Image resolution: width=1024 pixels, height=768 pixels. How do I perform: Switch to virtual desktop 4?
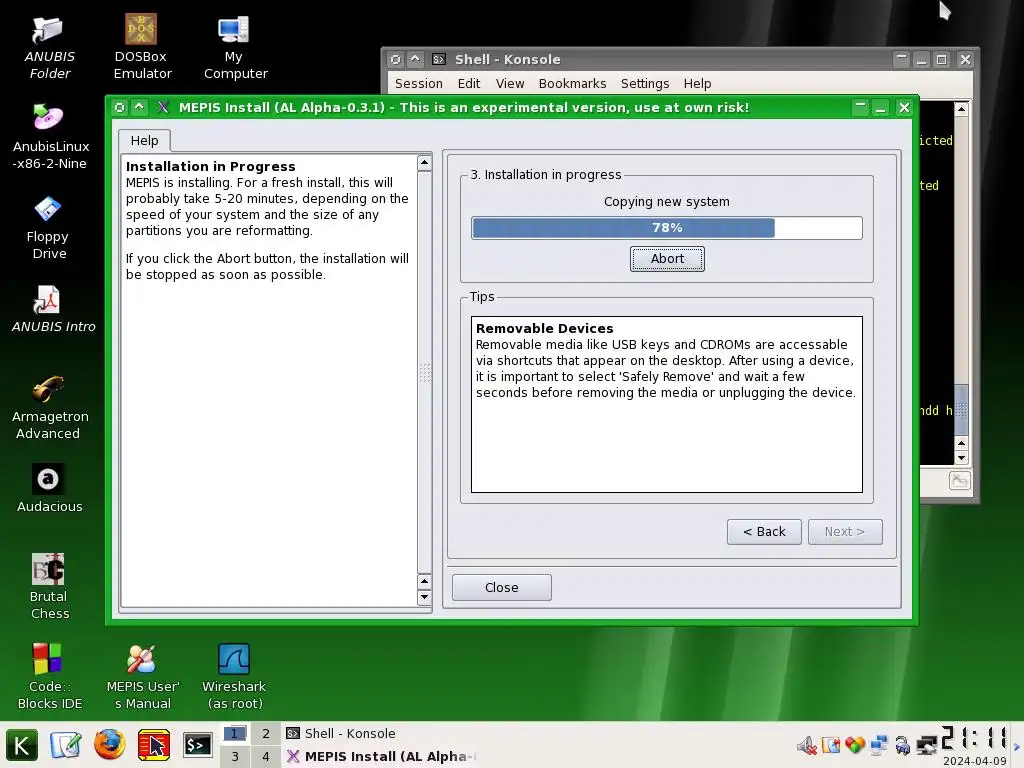266,756
